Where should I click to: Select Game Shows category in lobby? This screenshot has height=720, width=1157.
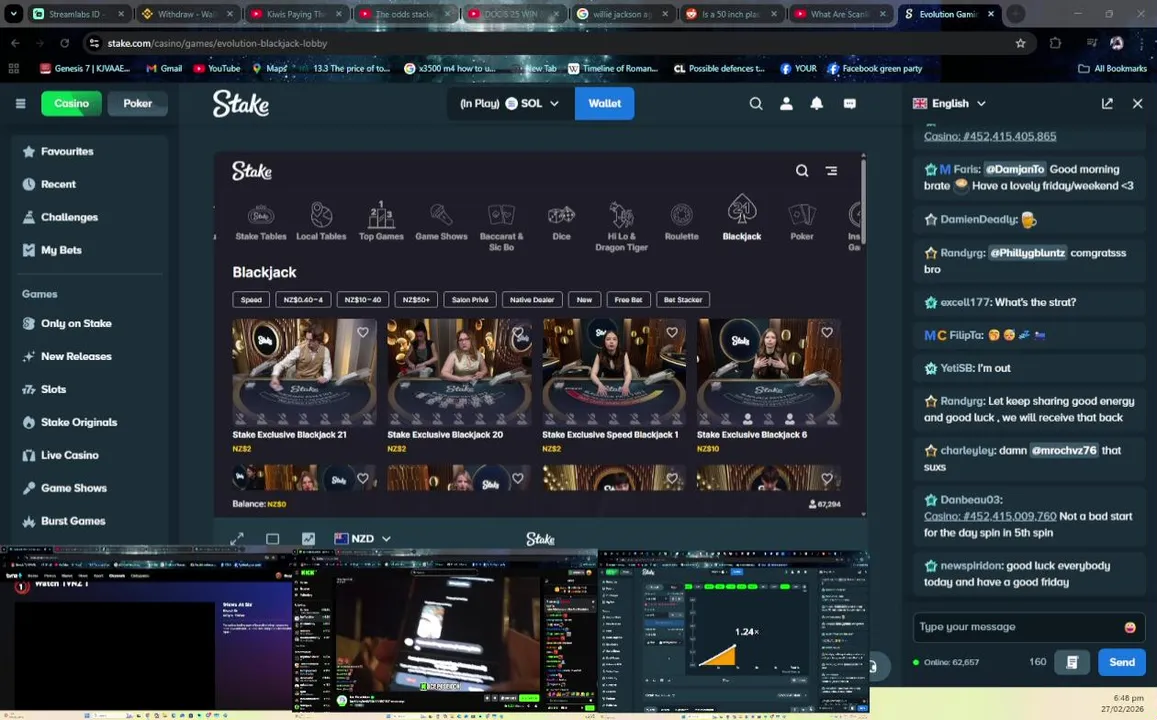coord(441,222)
